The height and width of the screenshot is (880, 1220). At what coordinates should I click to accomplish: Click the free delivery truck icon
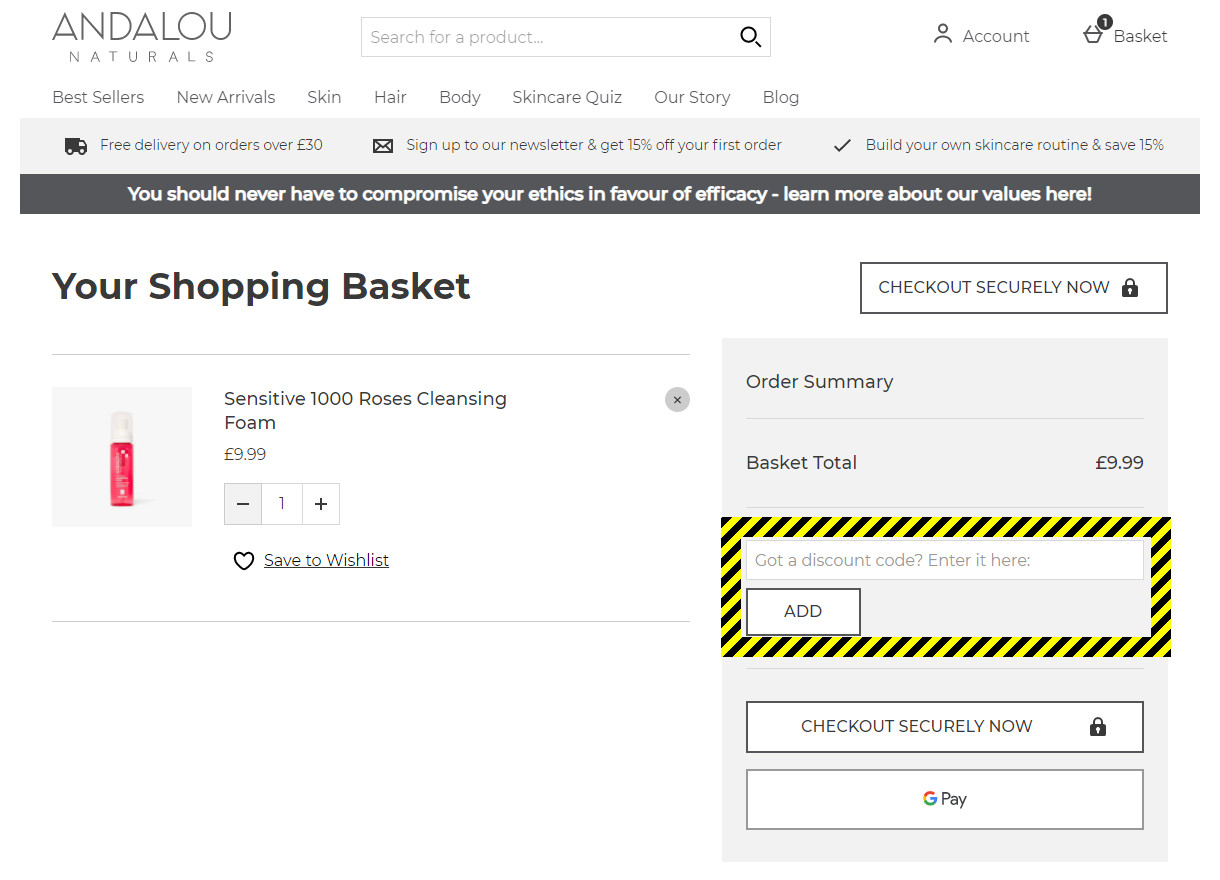76,146
